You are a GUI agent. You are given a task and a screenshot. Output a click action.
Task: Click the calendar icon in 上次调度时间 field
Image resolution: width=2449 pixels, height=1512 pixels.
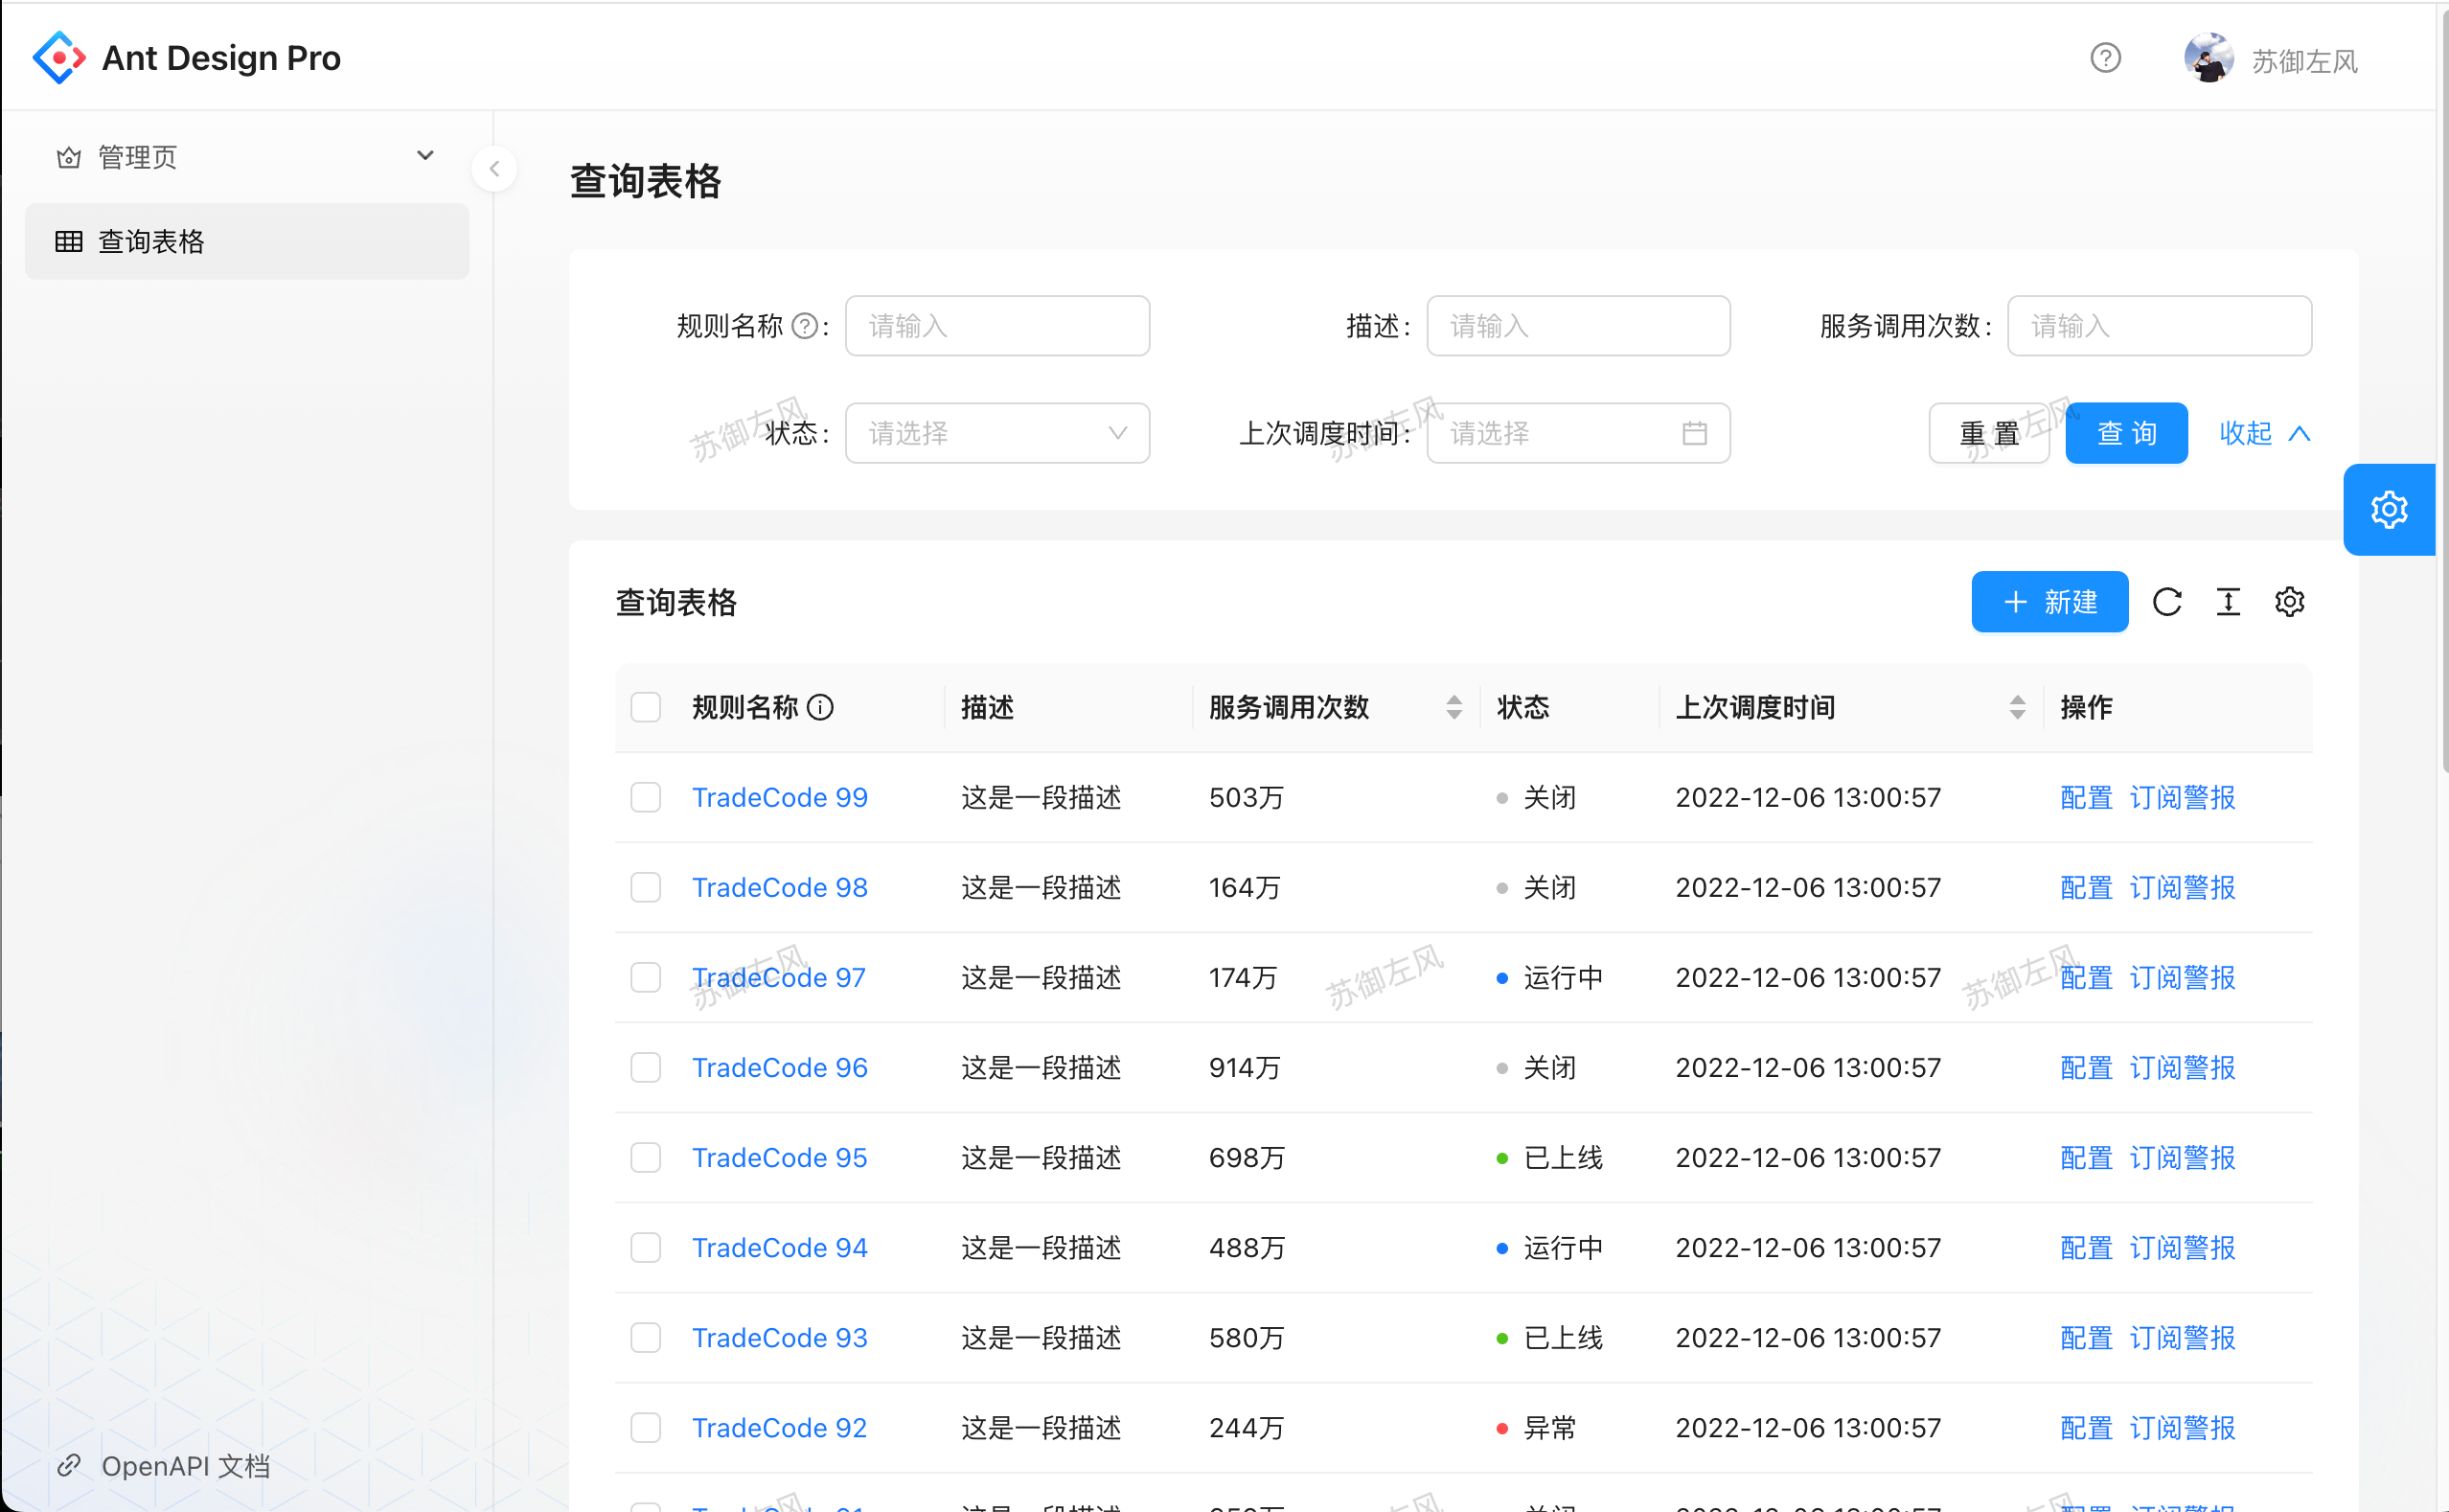(x=1694, y=433)
